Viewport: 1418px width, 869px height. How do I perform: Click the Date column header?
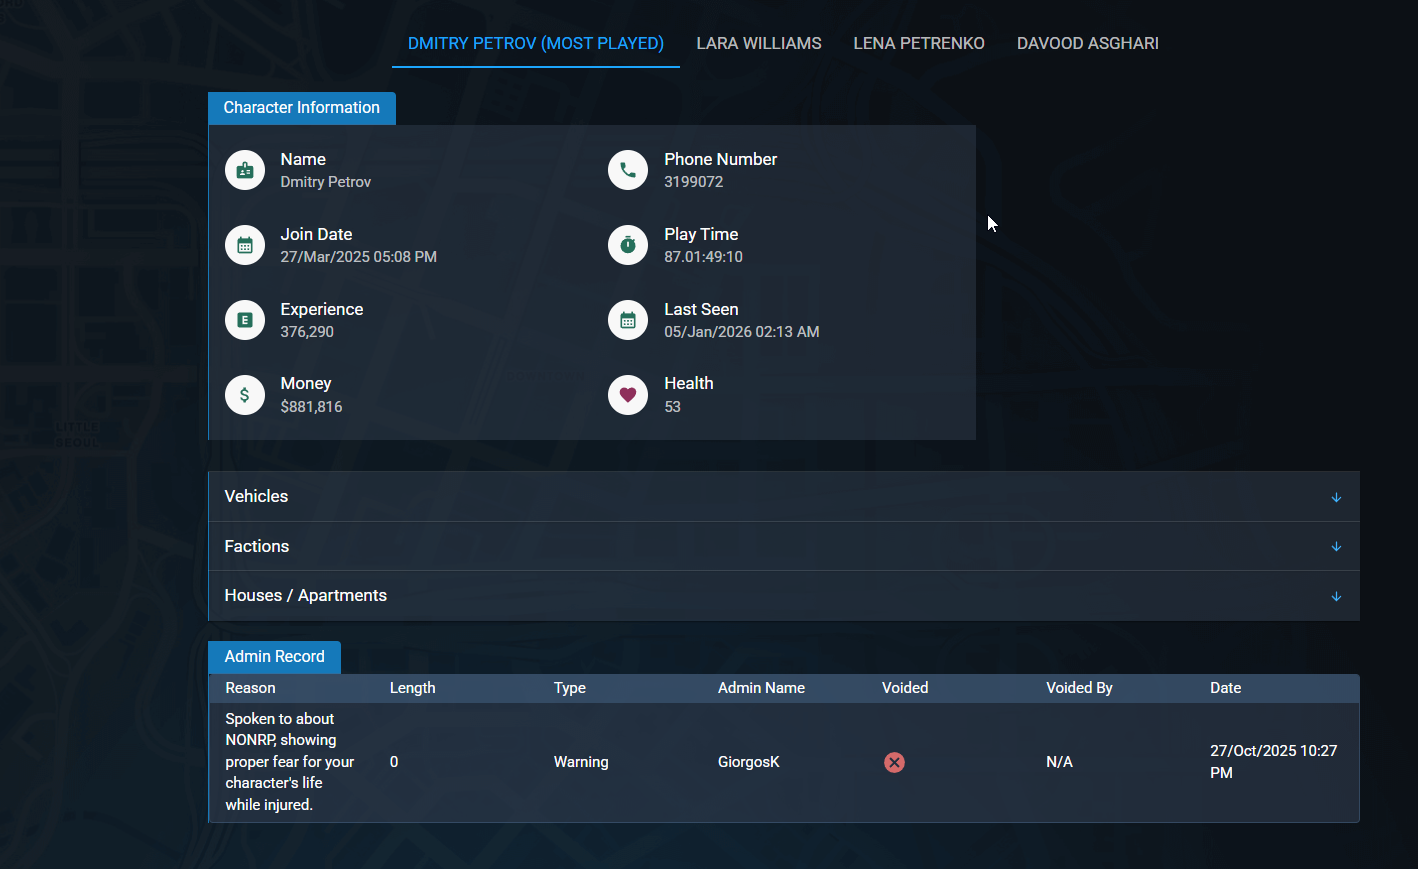pyautogui.click(x=1225, y=688)
